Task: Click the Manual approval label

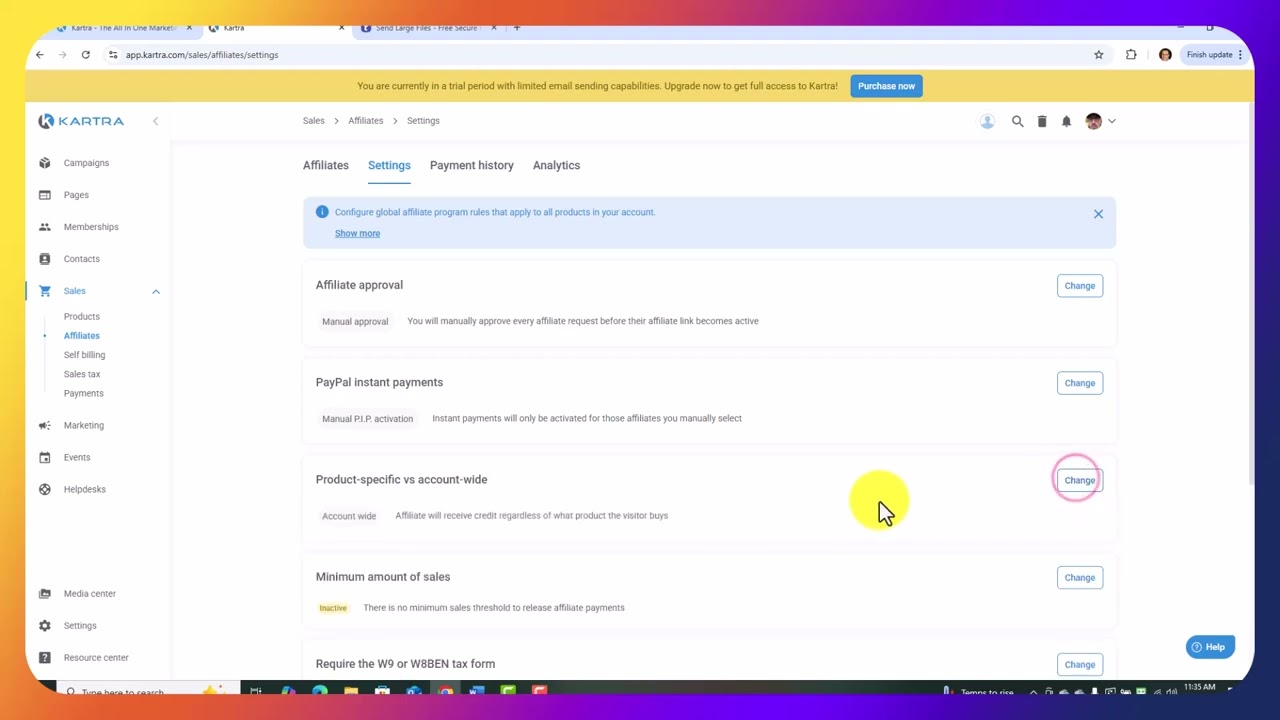Action: 355,322
